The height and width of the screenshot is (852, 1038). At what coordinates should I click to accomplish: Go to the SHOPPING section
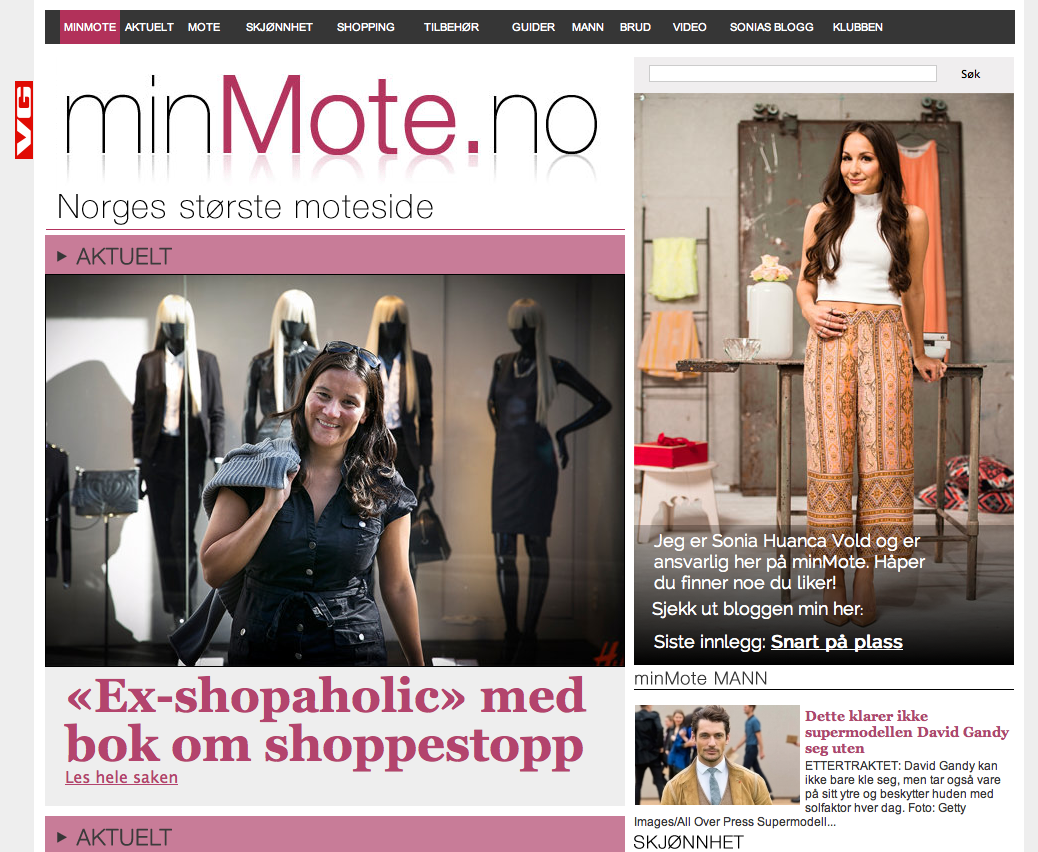[365, 27]
